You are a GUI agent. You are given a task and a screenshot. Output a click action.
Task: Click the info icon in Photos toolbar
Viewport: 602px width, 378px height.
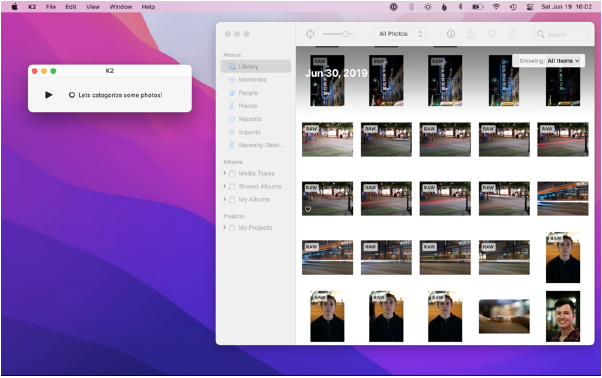(x=451, y=34)
